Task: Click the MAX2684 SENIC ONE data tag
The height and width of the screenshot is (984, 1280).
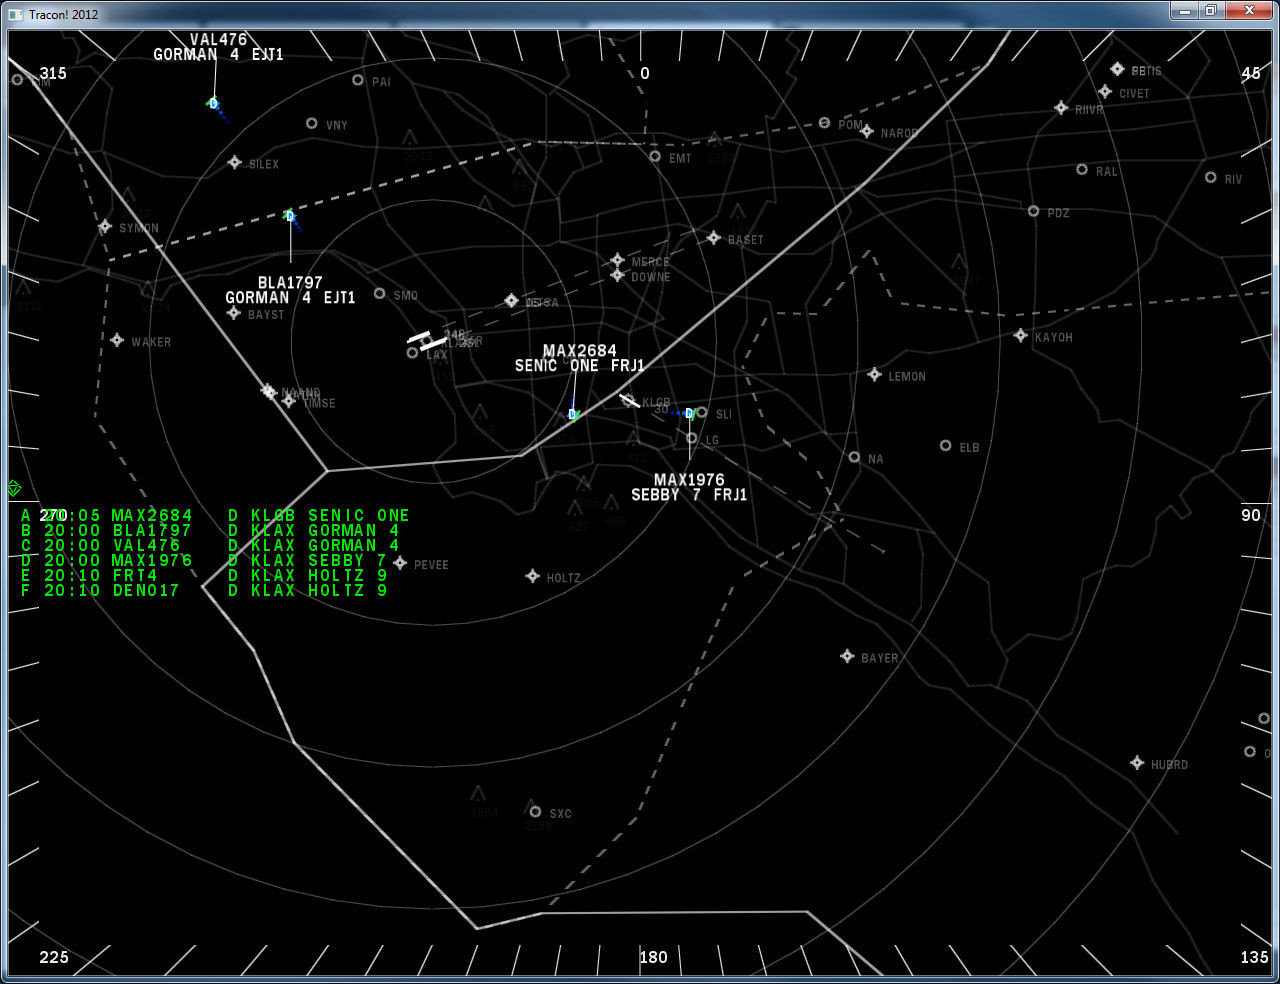Action: pyautogui.click(x=580, y=358)
